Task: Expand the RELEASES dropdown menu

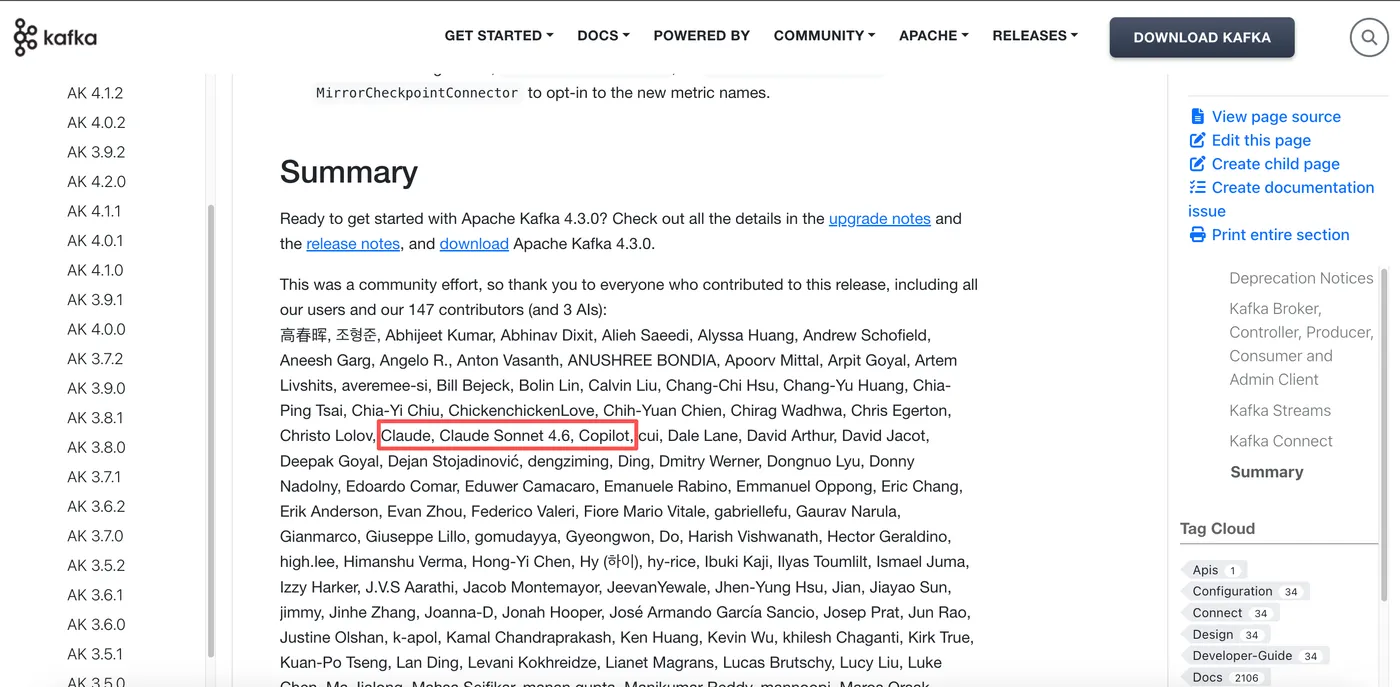Action: click(1035, 35)
